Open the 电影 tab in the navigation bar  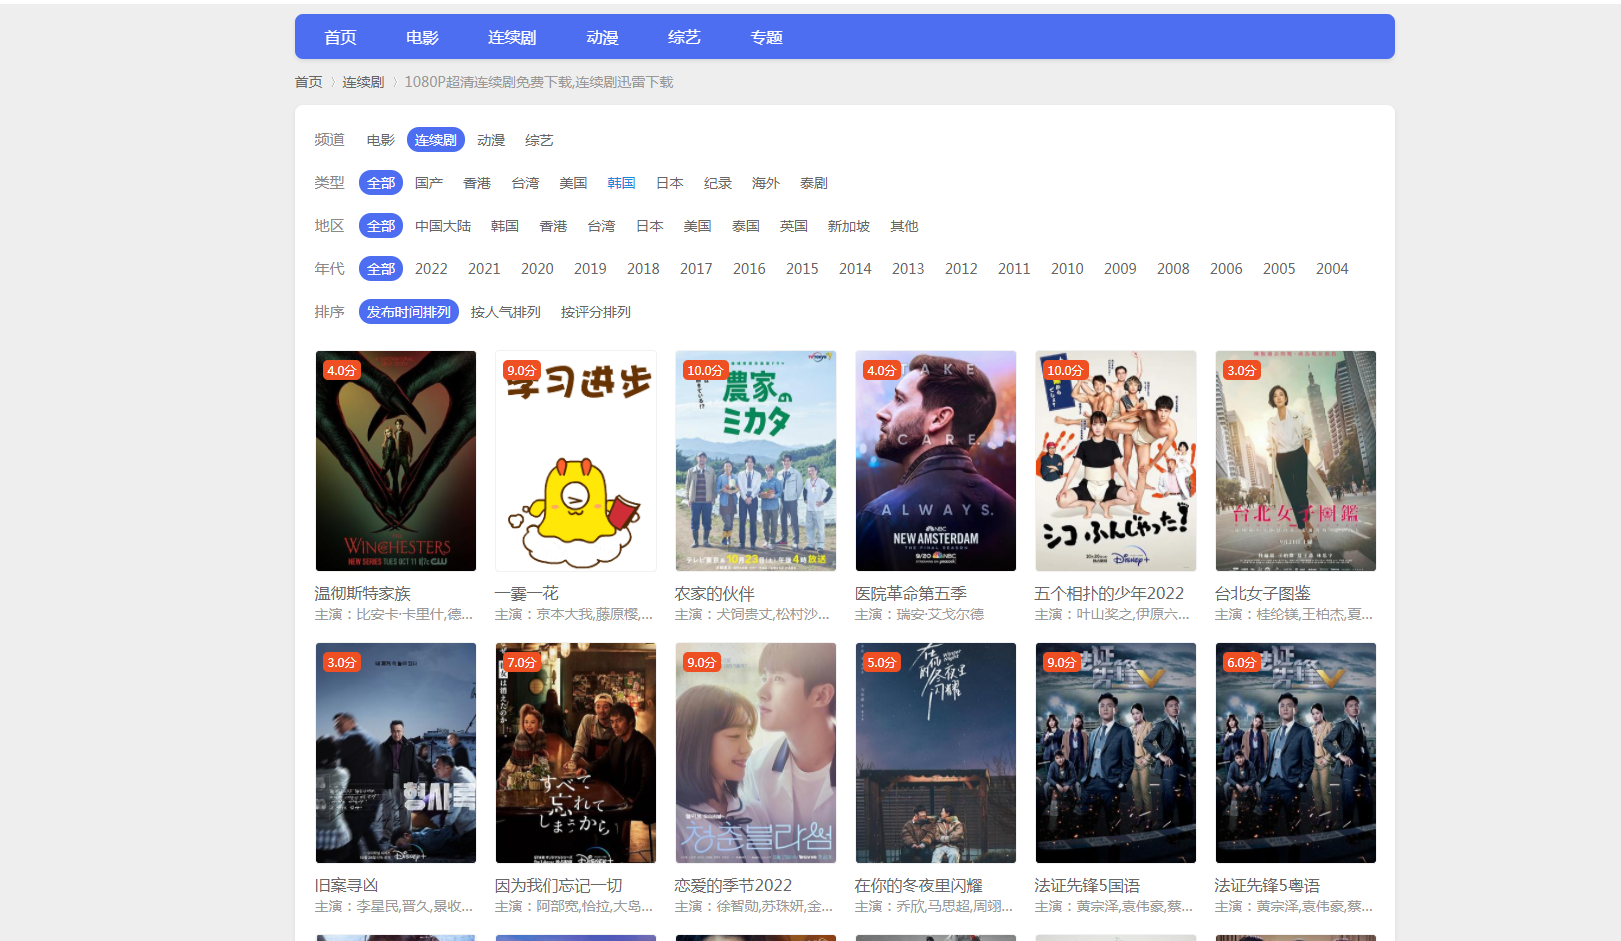tap(422, 37)
